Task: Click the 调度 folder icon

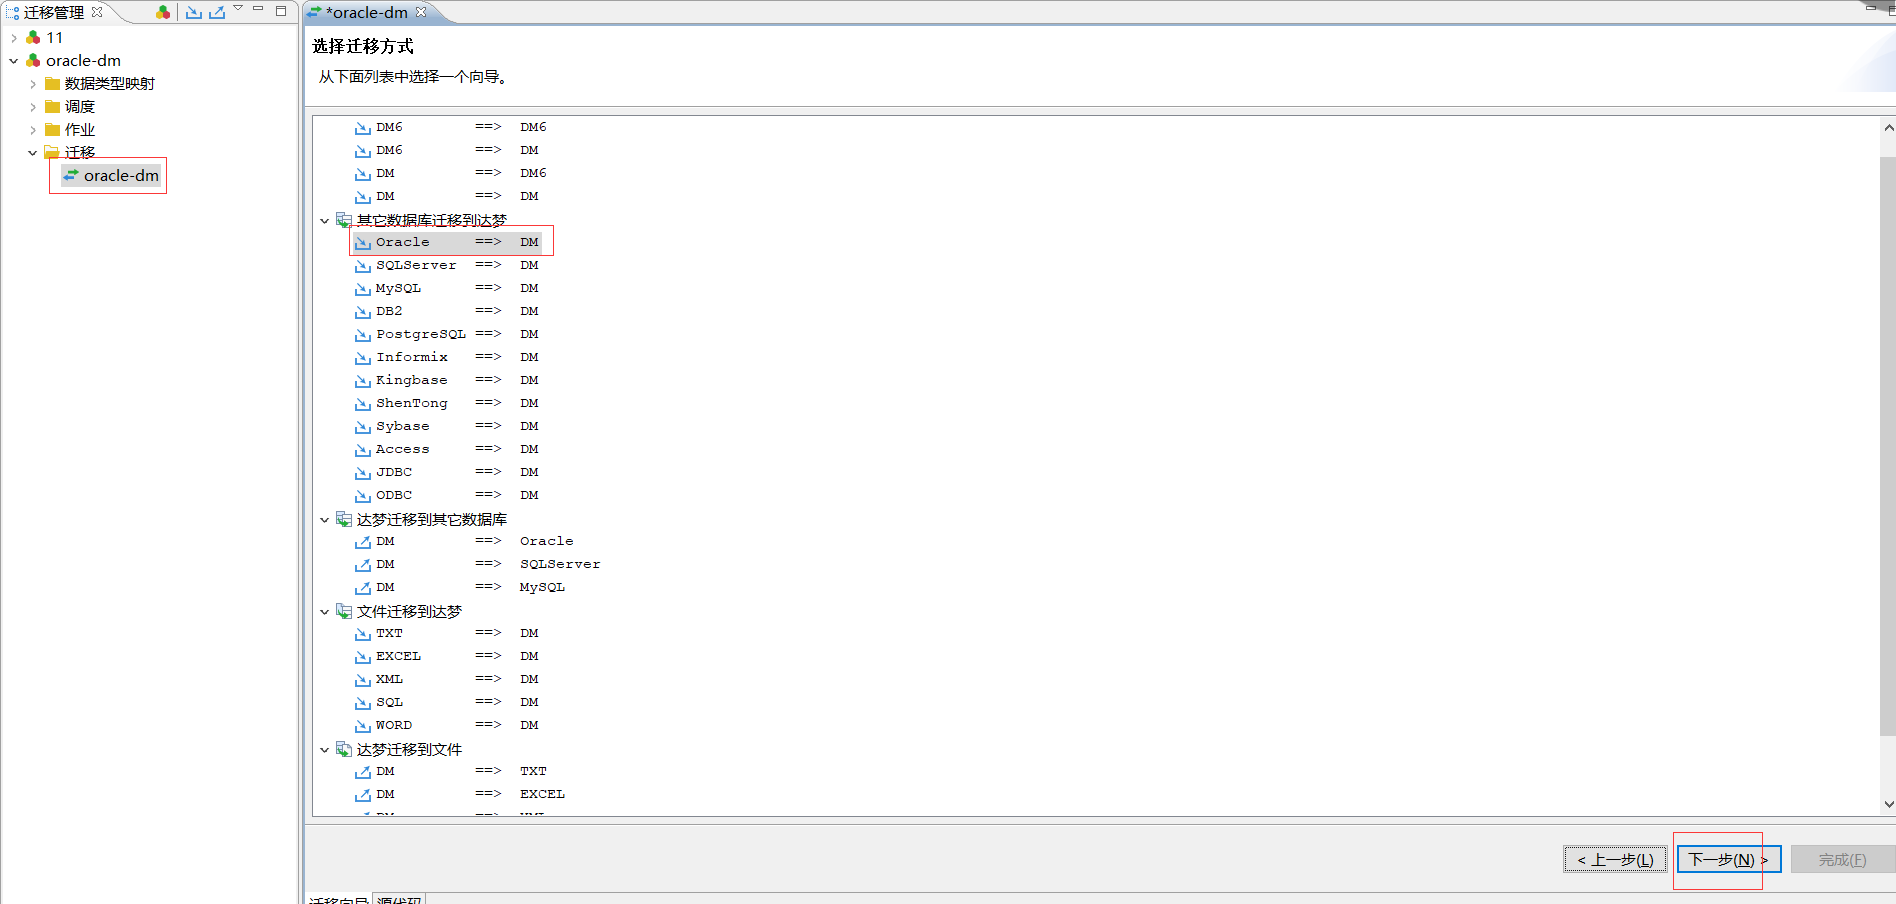Action: (x=52, y=107)
